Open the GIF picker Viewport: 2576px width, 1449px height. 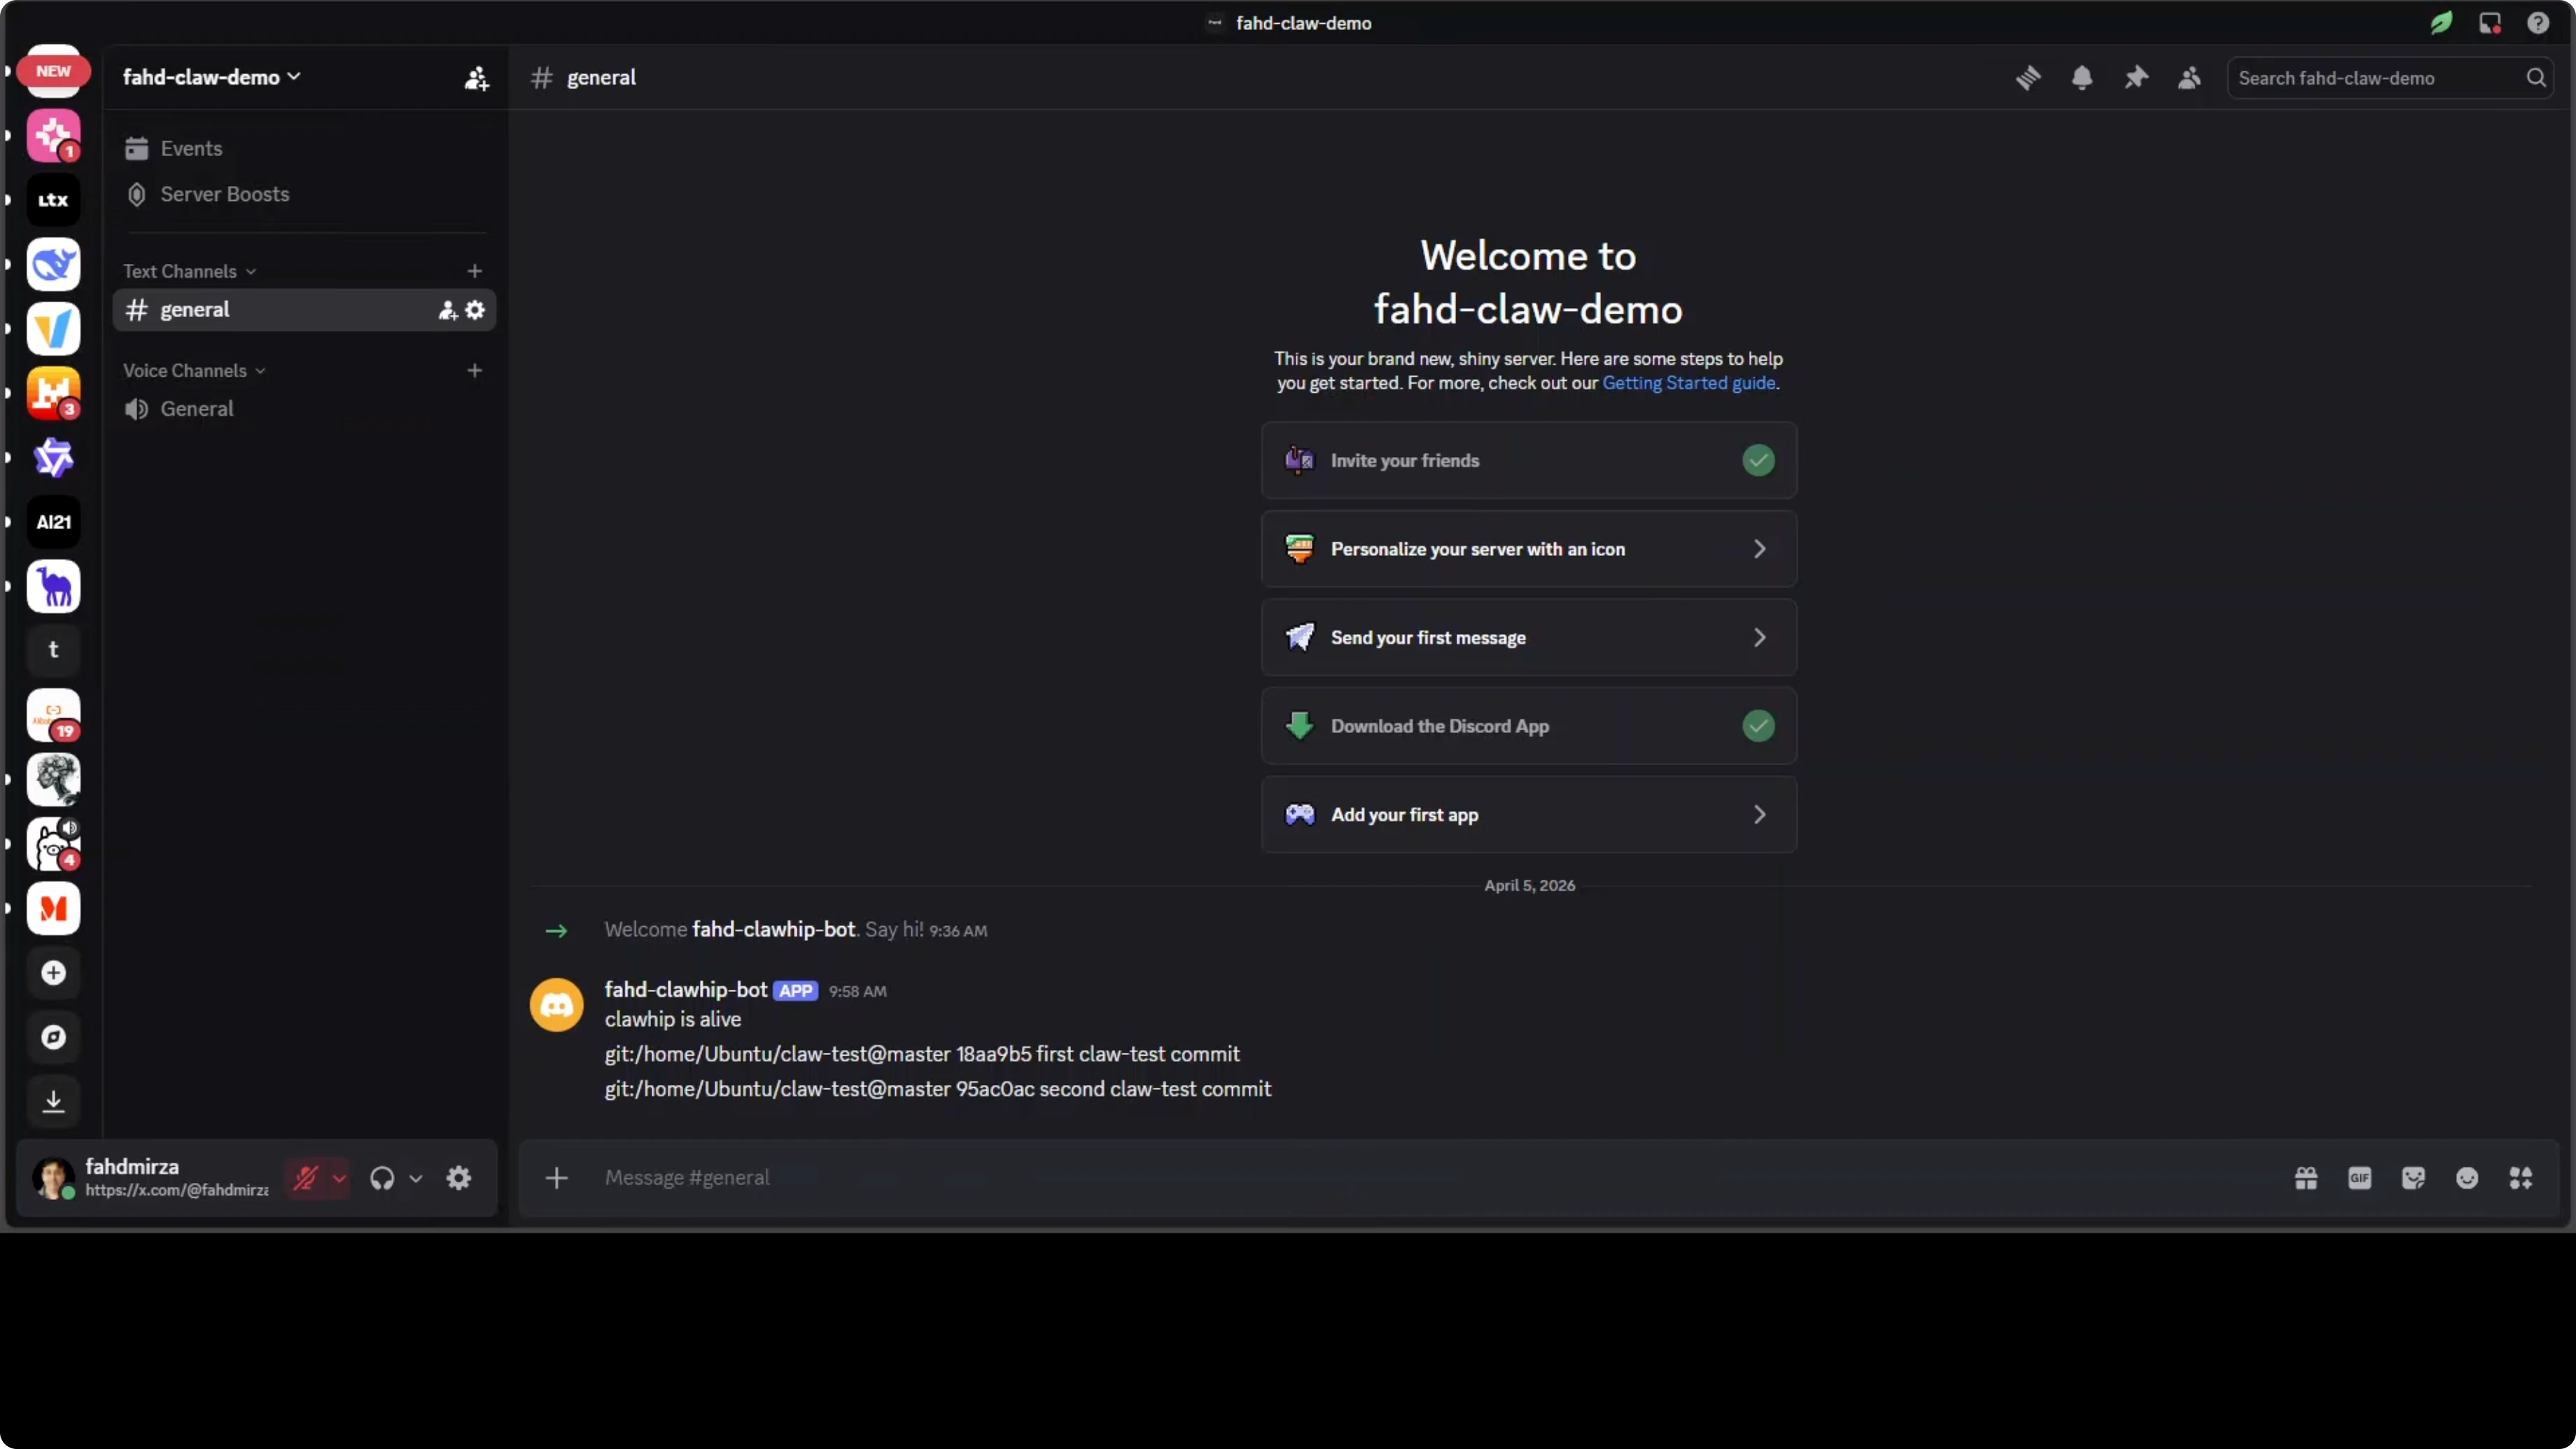2359,1178
